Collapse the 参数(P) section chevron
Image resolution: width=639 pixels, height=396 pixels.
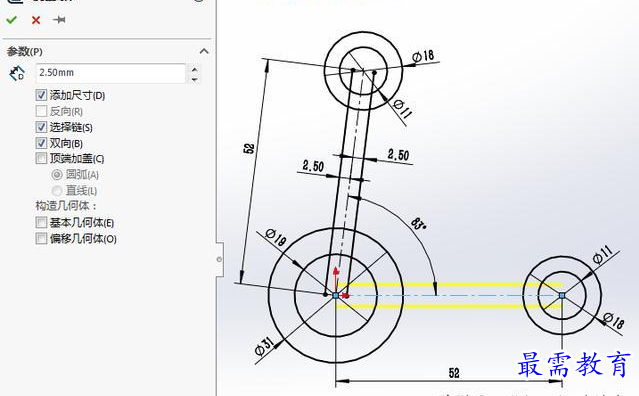point(204,51)
